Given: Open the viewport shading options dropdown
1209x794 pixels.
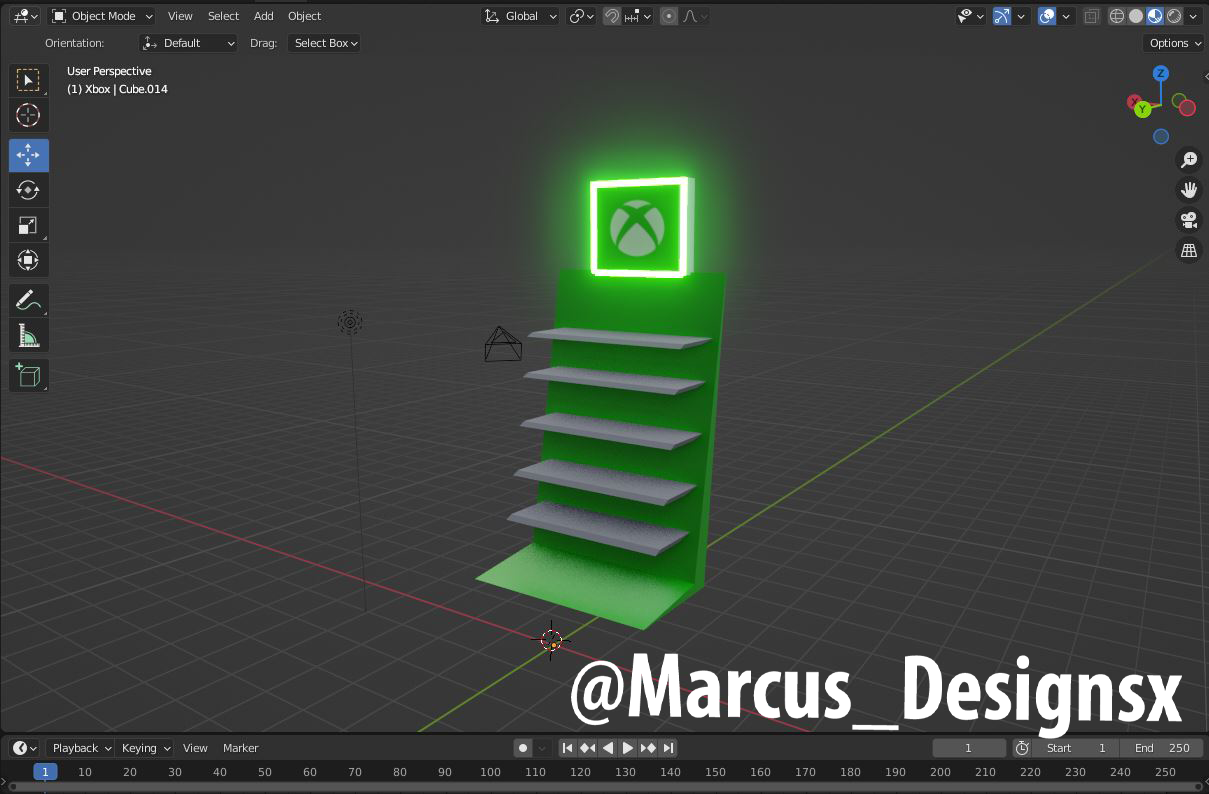Looking at the screenshot, I should (x=1193, y=16).
